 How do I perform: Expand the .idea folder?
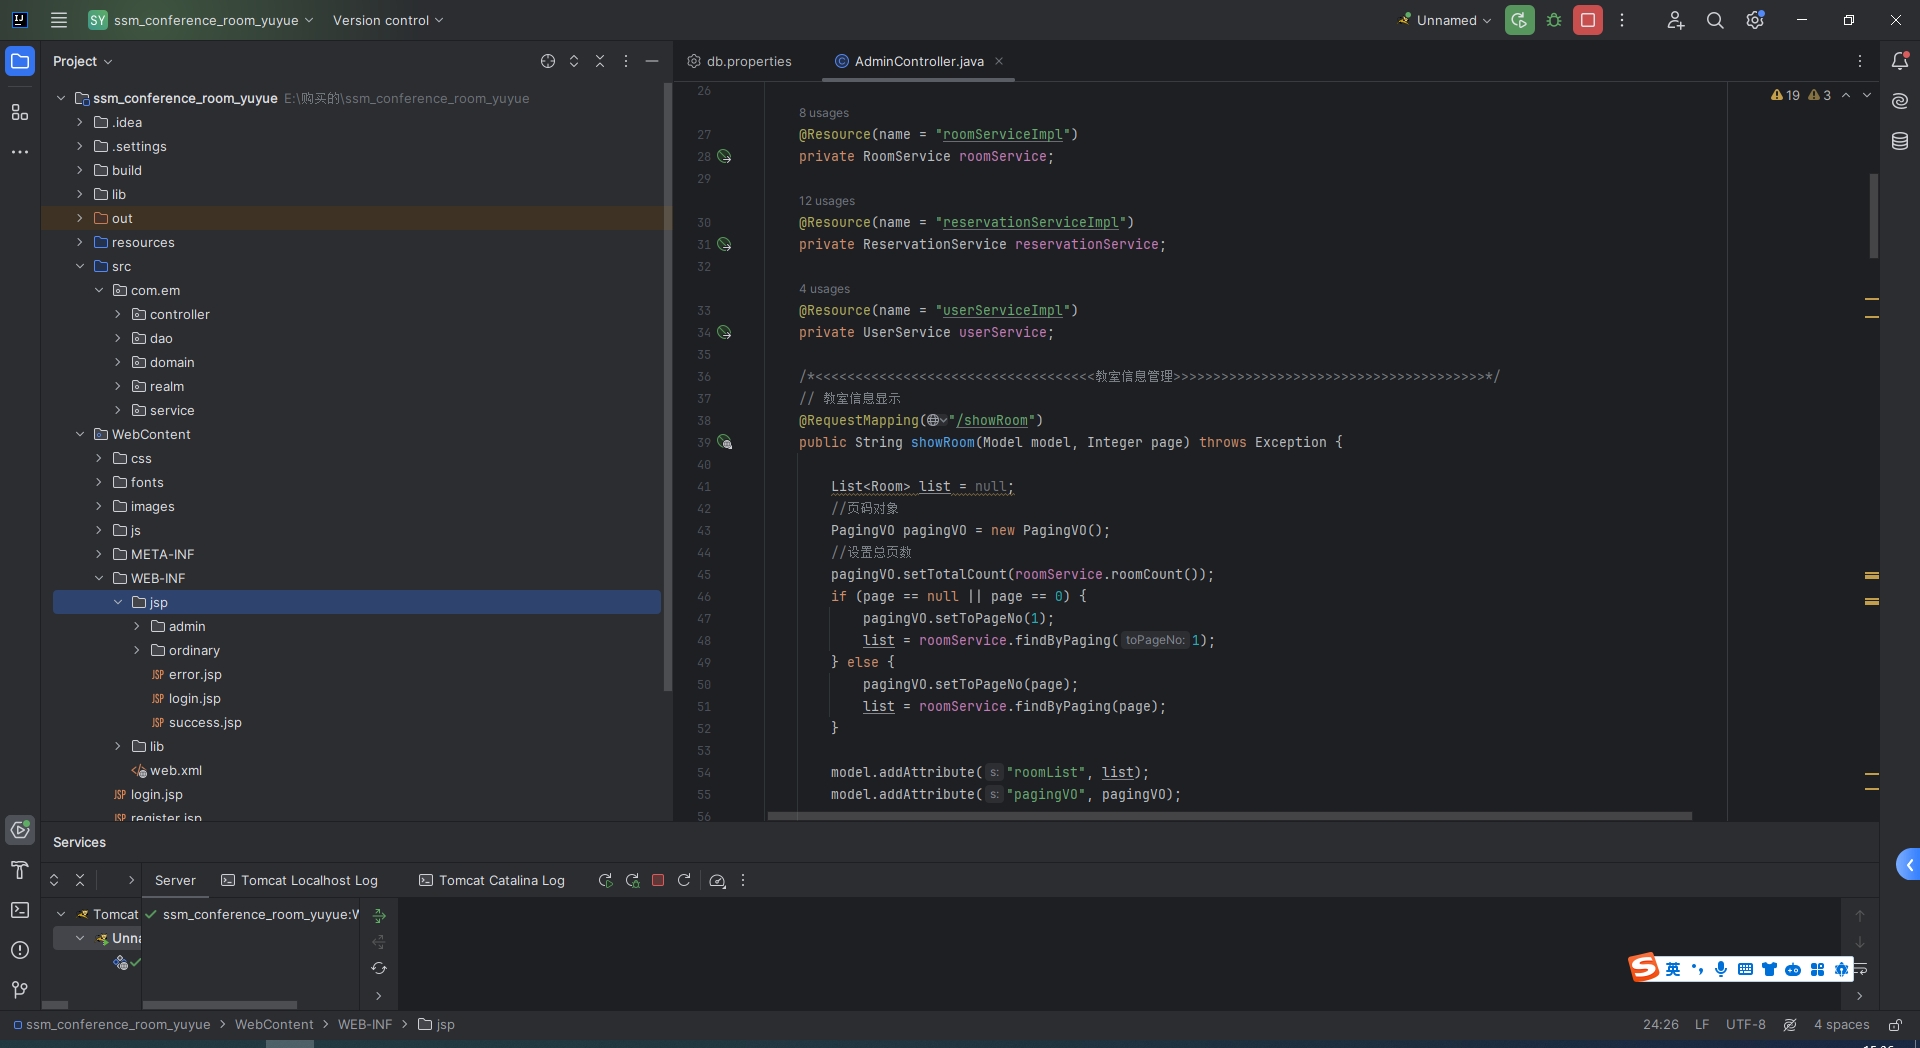80,122
